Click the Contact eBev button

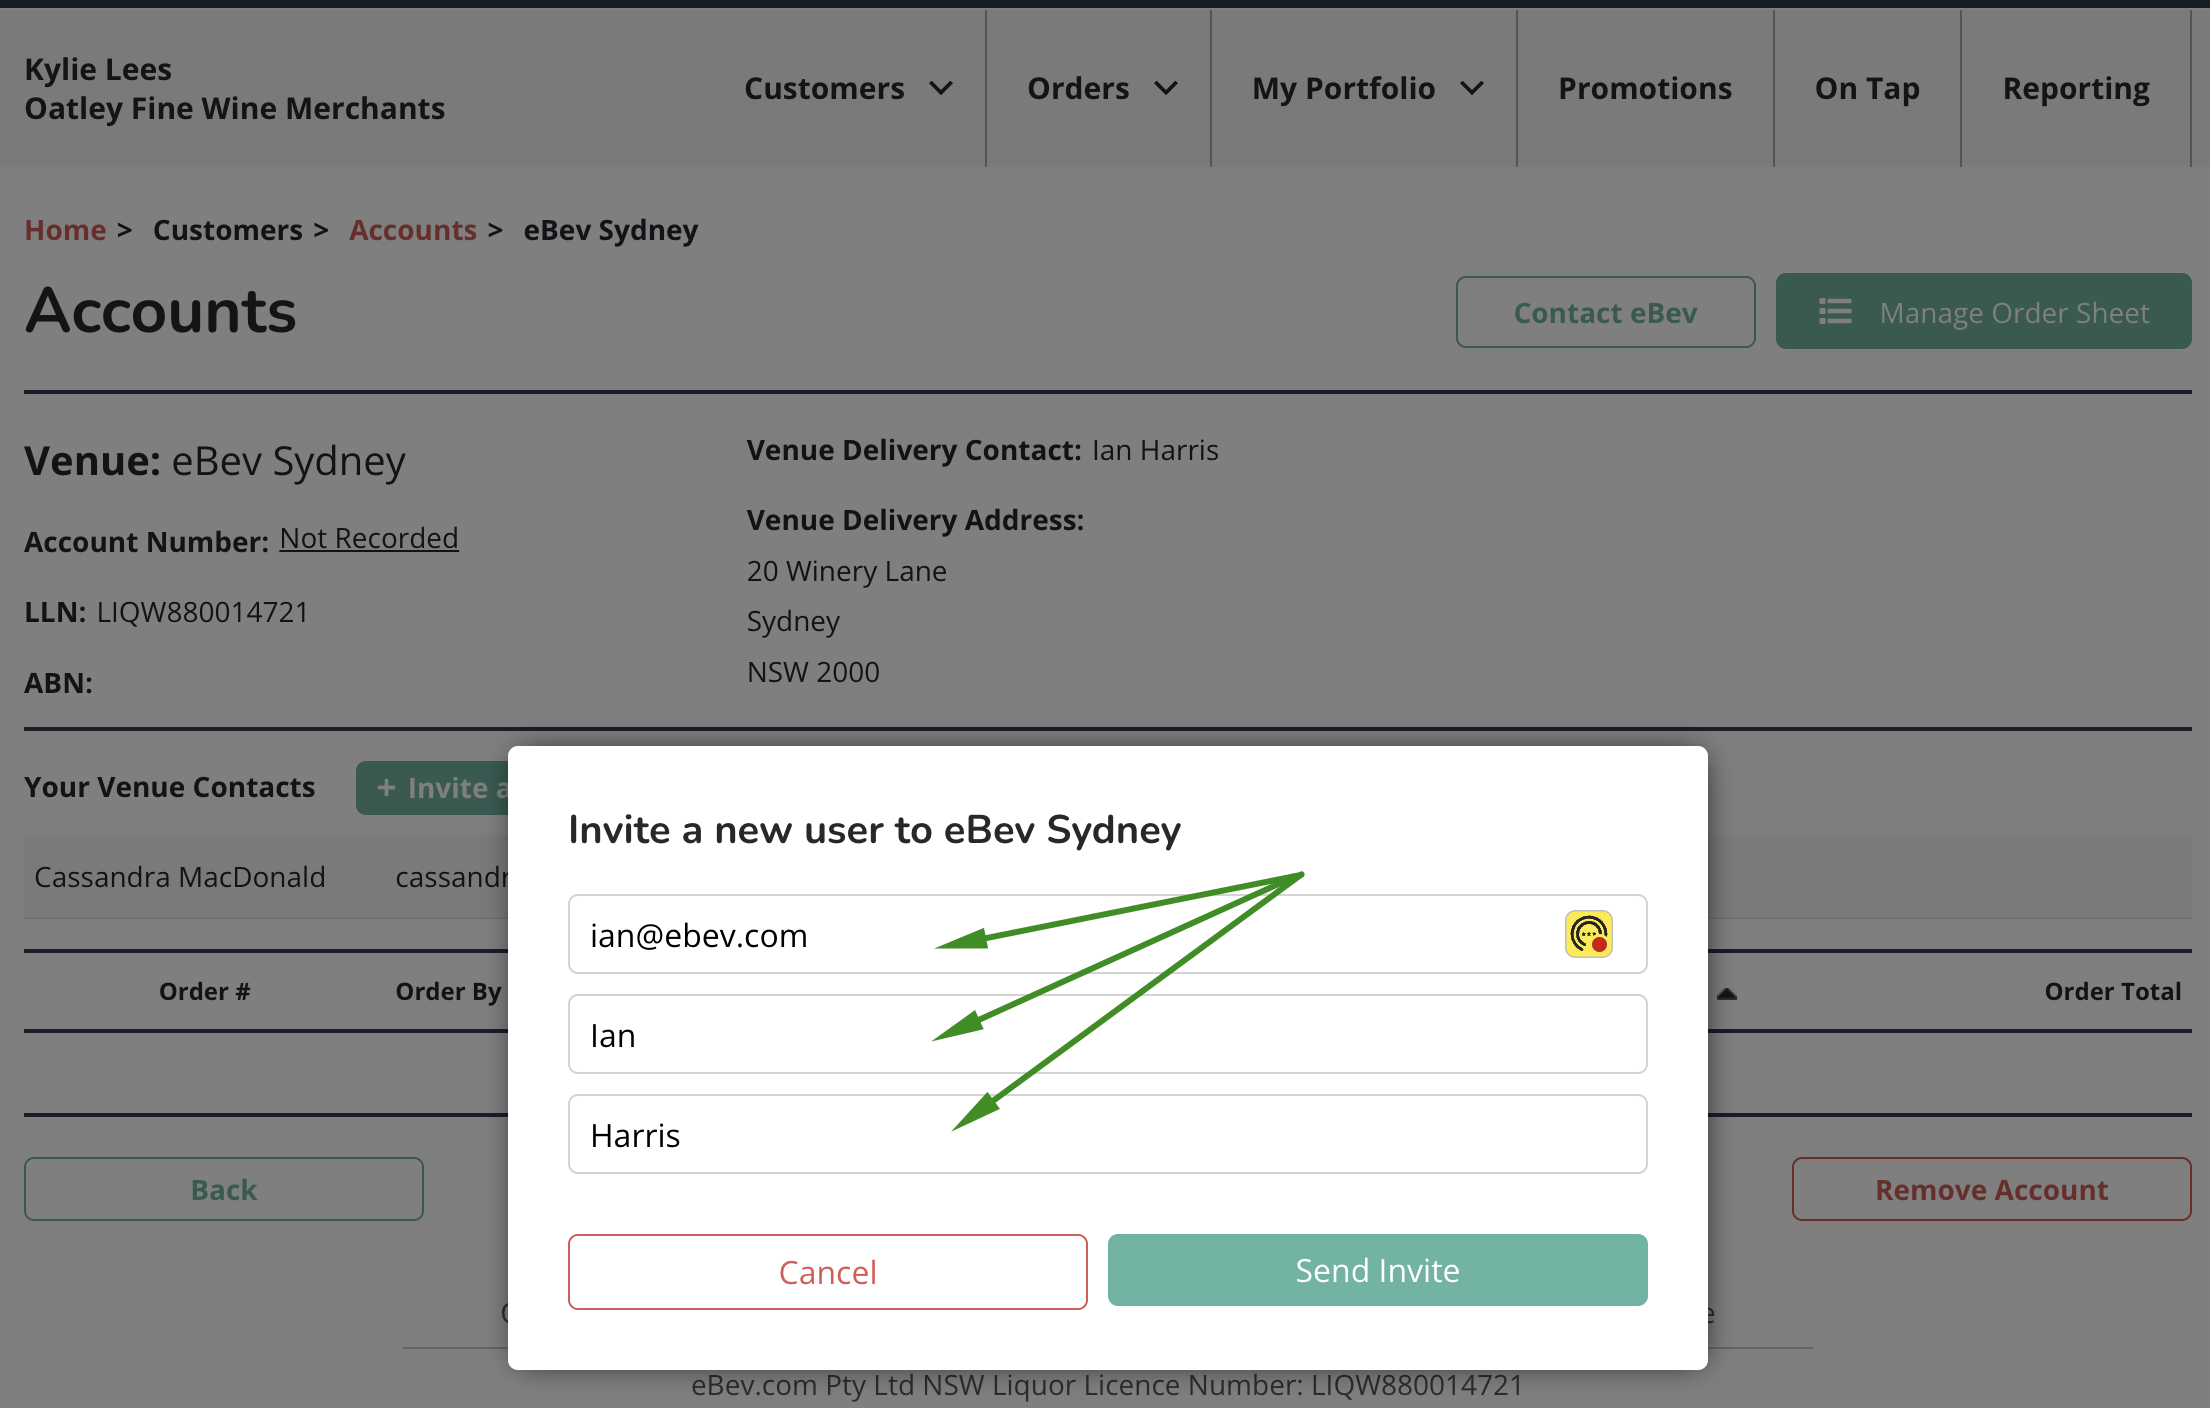click(x=1604, y=313)
